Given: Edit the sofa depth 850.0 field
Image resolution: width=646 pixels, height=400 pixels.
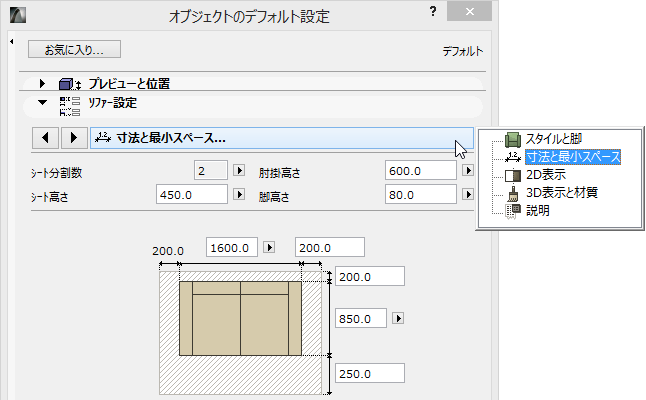Looking at the screenshot, I should pyautogui.click(x=360, y=318).
